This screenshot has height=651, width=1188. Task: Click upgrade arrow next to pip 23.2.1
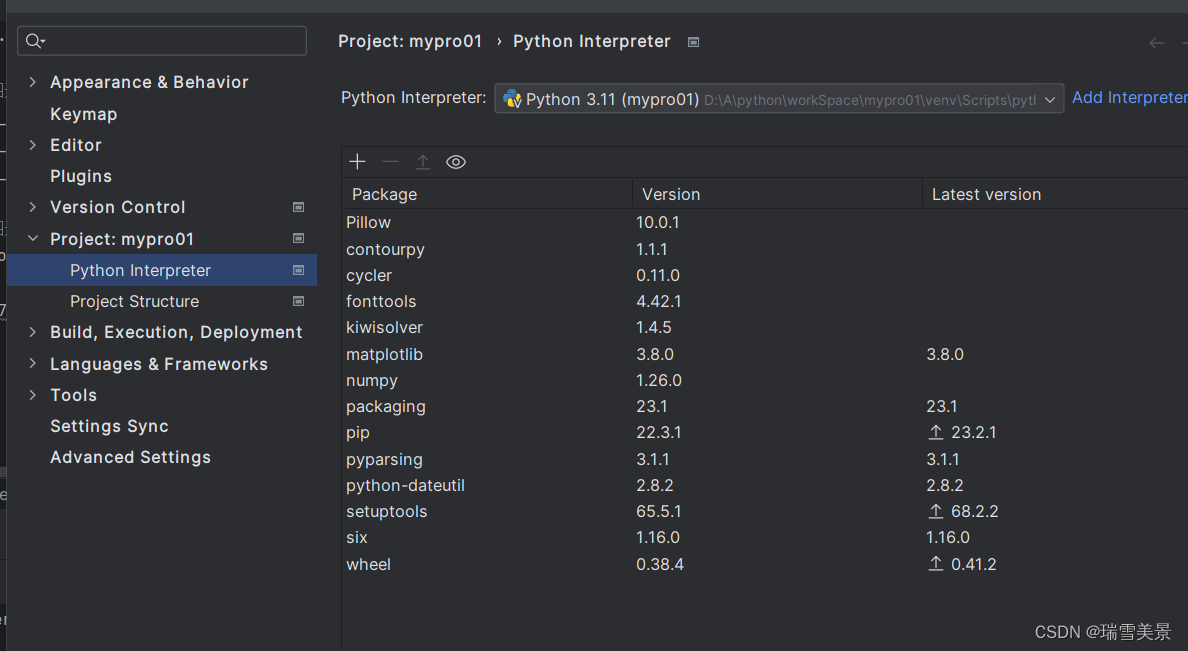coord(936,432)
